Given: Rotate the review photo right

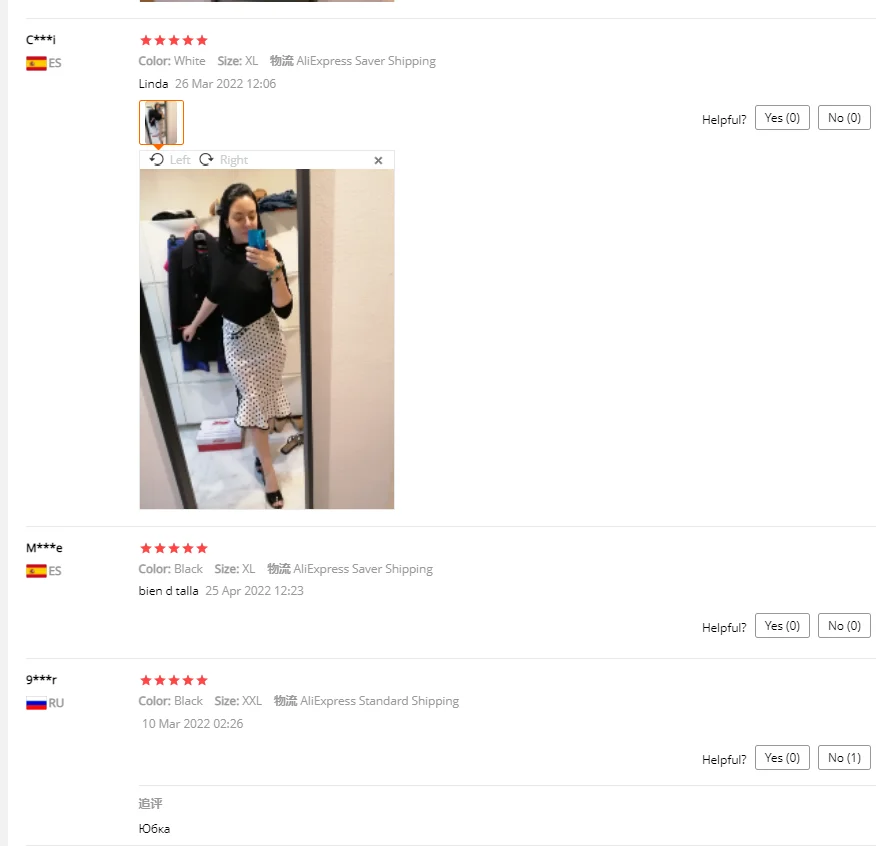Looking at the screenshot, I should pos(224,160).
